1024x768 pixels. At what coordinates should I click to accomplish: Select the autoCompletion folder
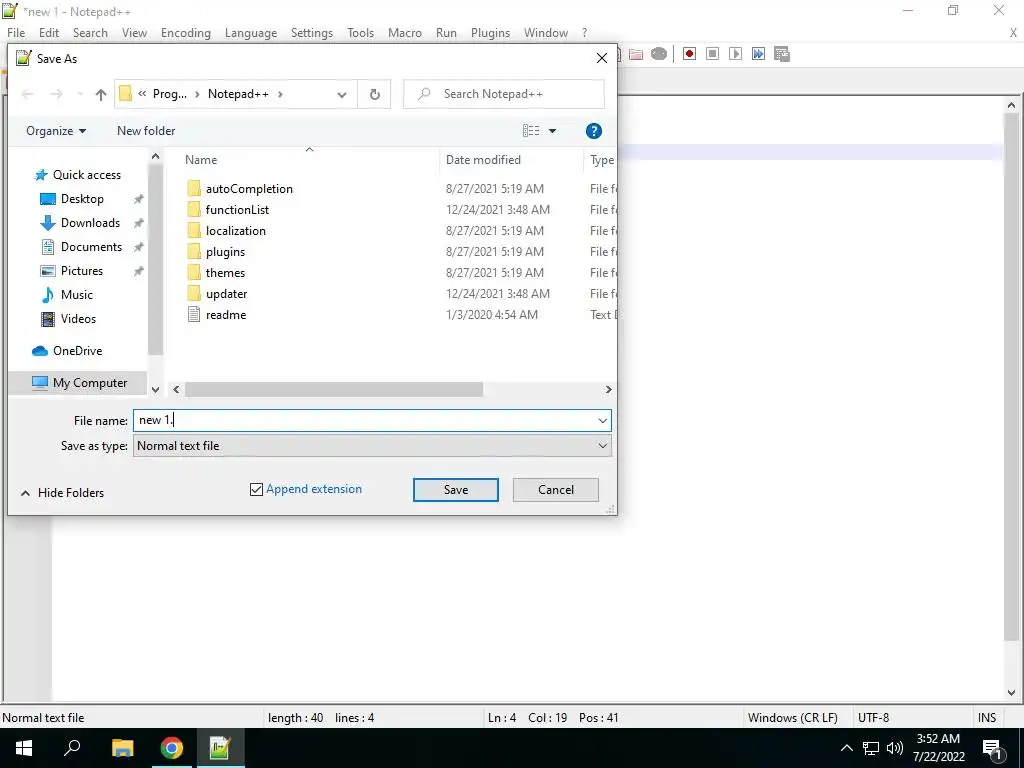(249, 189)
